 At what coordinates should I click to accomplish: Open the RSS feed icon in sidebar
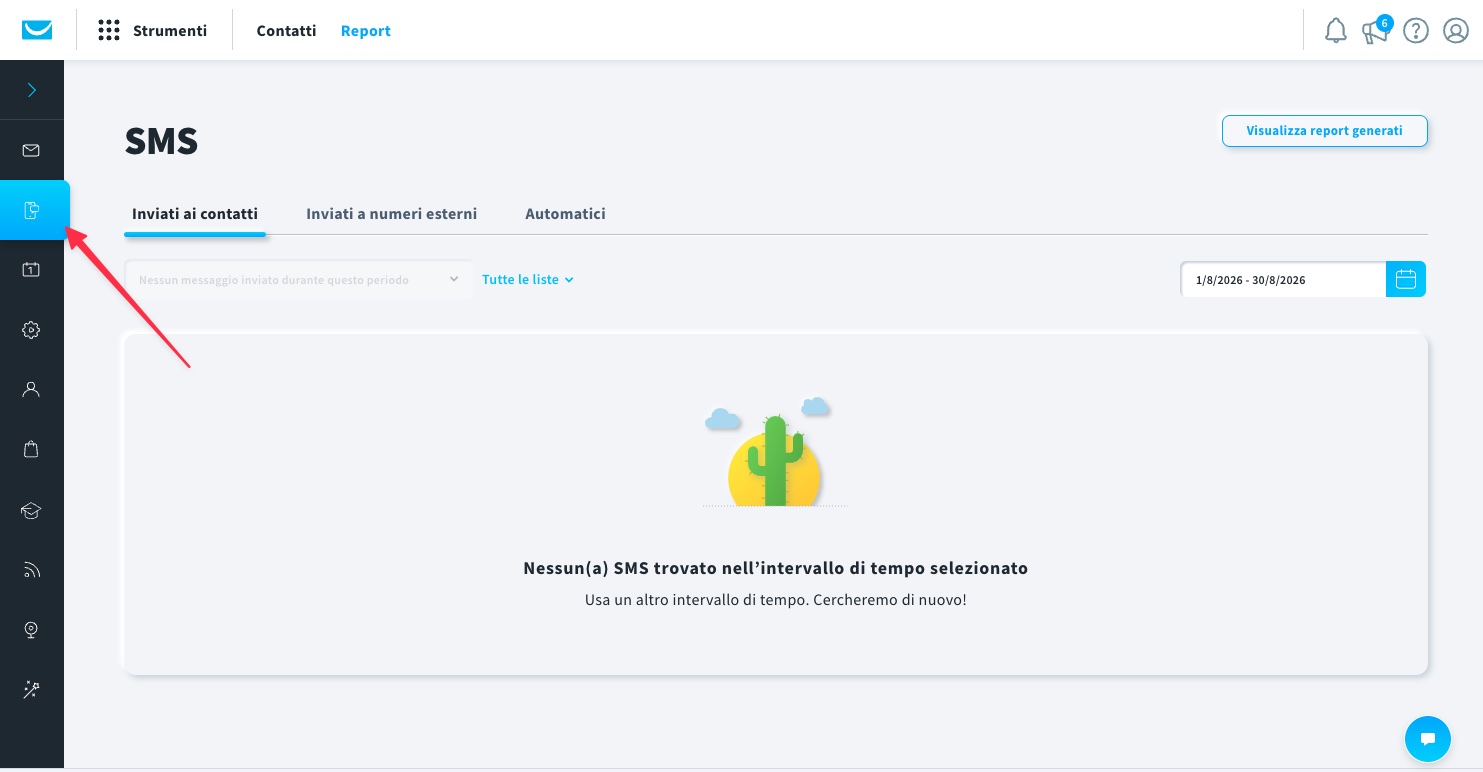[31, 570]
